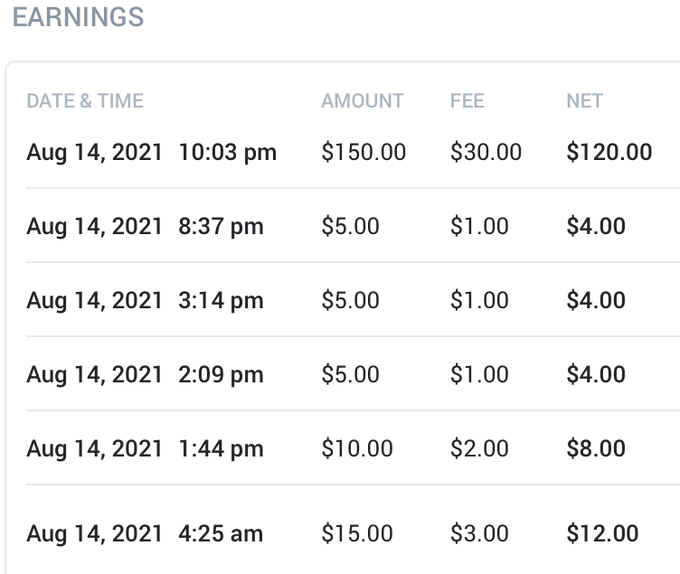Click the $8.00 net value
680x574 pixels.
(596, 448)
